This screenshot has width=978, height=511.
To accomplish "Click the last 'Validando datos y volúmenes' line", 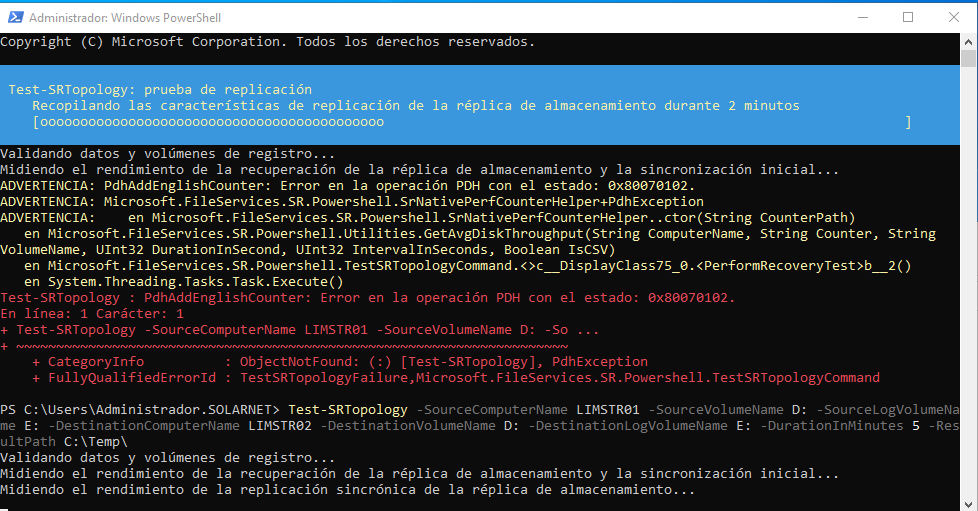I will click(x=168, y=458).
